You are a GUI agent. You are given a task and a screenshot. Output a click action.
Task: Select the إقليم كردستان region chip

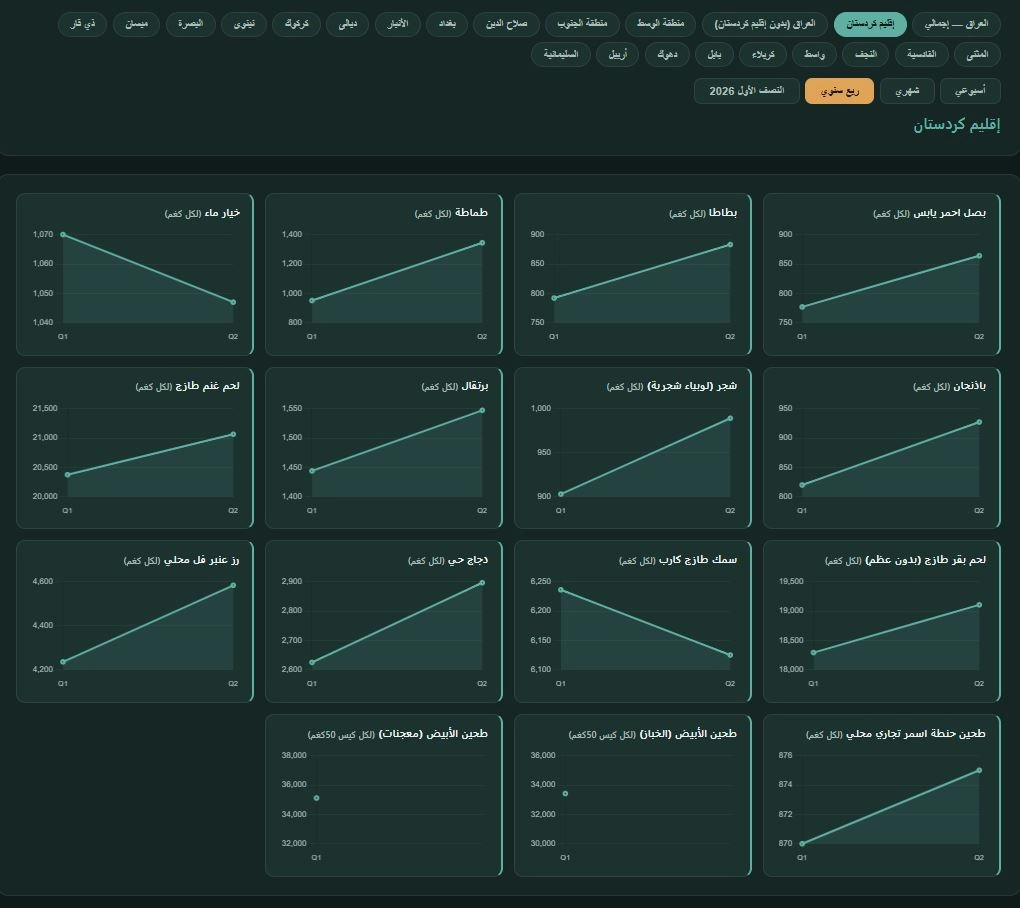tap(870, 24)
